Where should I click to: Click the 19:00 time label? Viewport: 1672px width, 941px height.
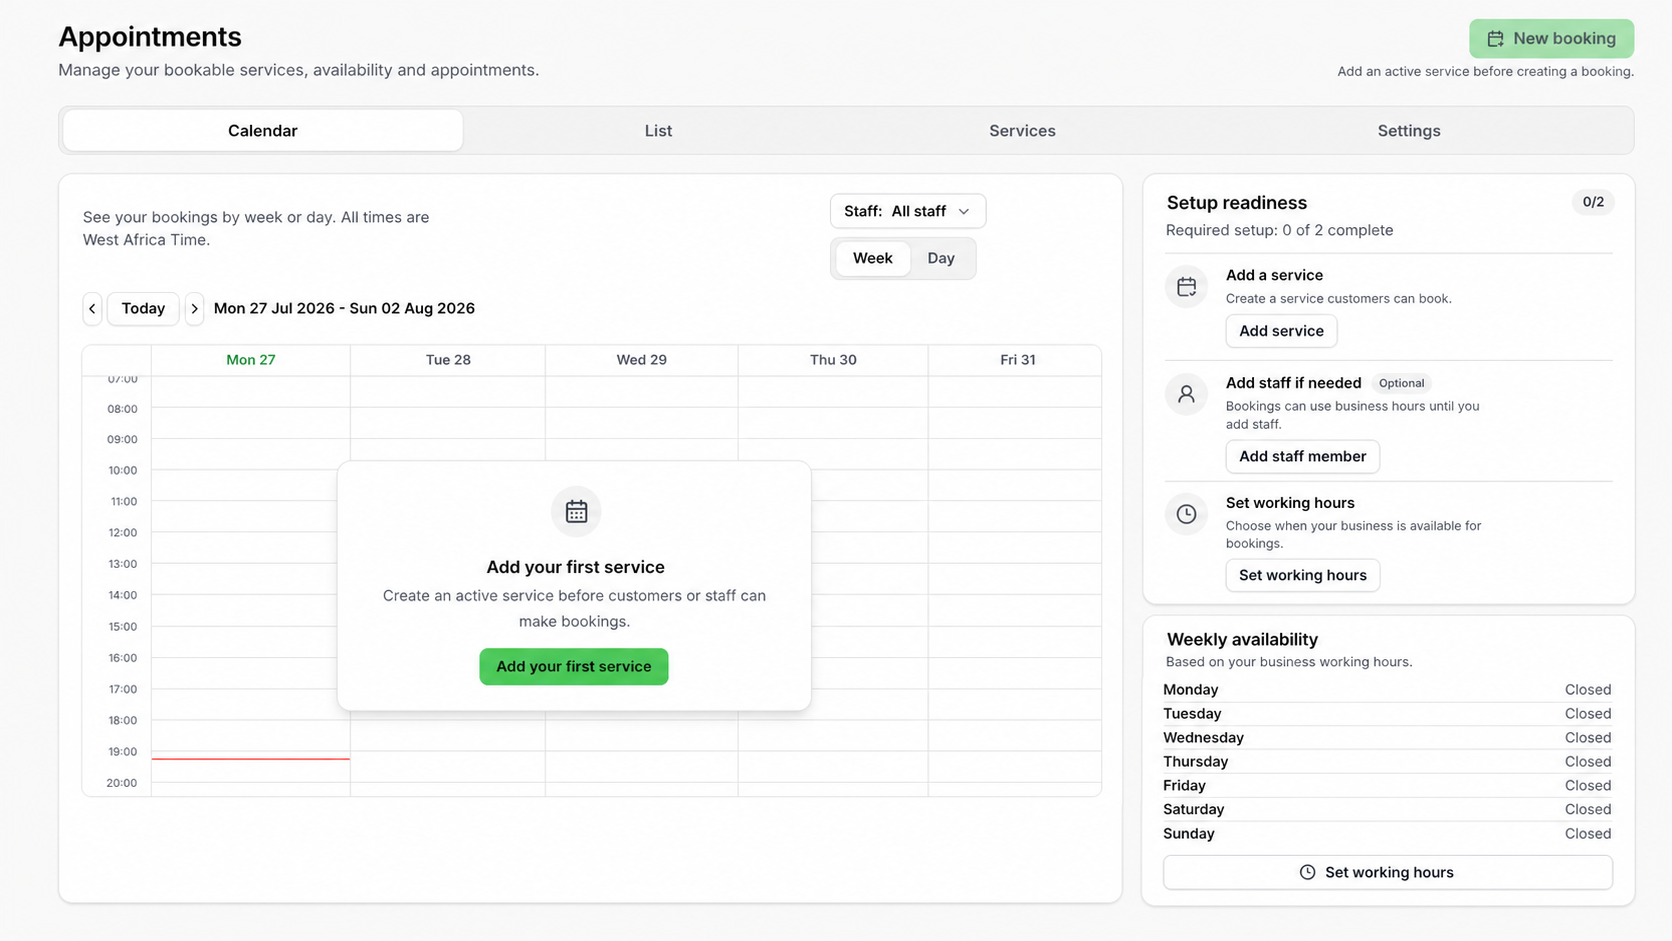122,752
